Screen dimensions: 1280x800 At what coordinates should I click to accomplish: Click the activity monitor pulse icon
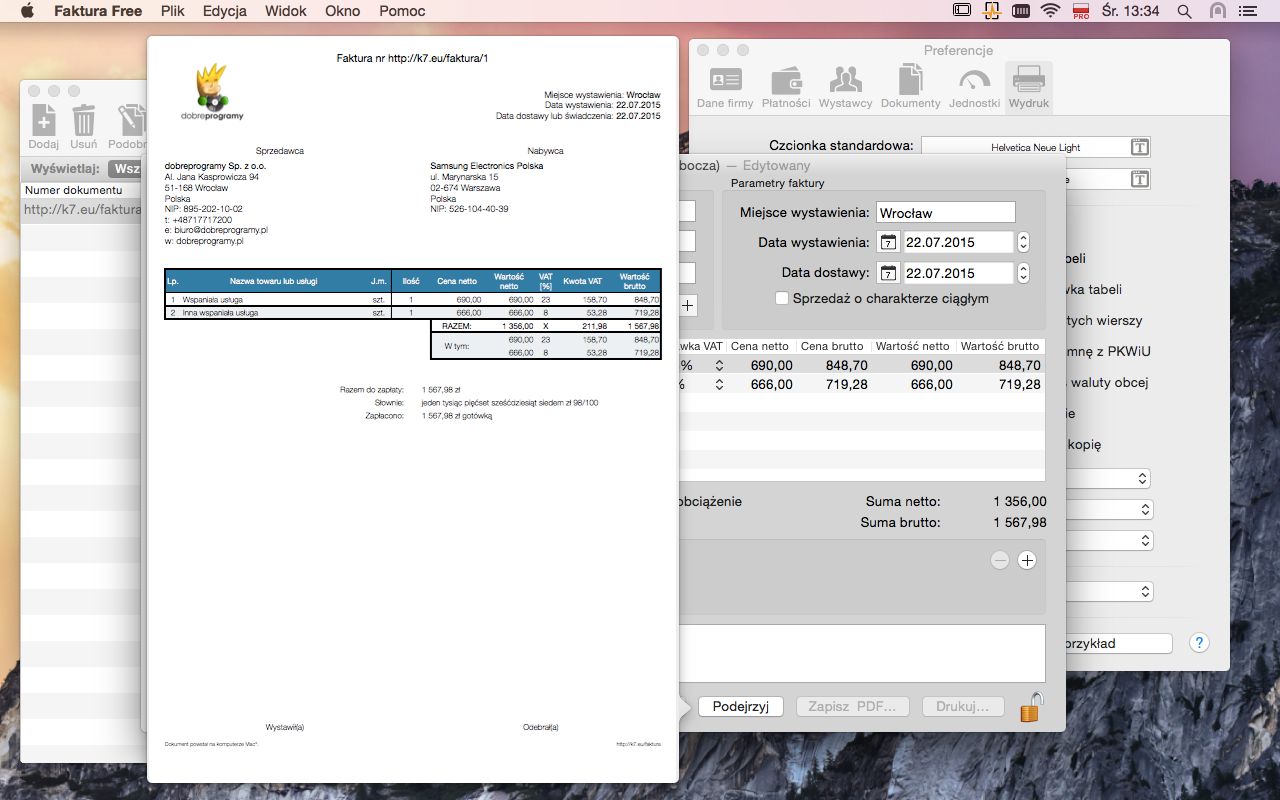[x=992, y=11]
